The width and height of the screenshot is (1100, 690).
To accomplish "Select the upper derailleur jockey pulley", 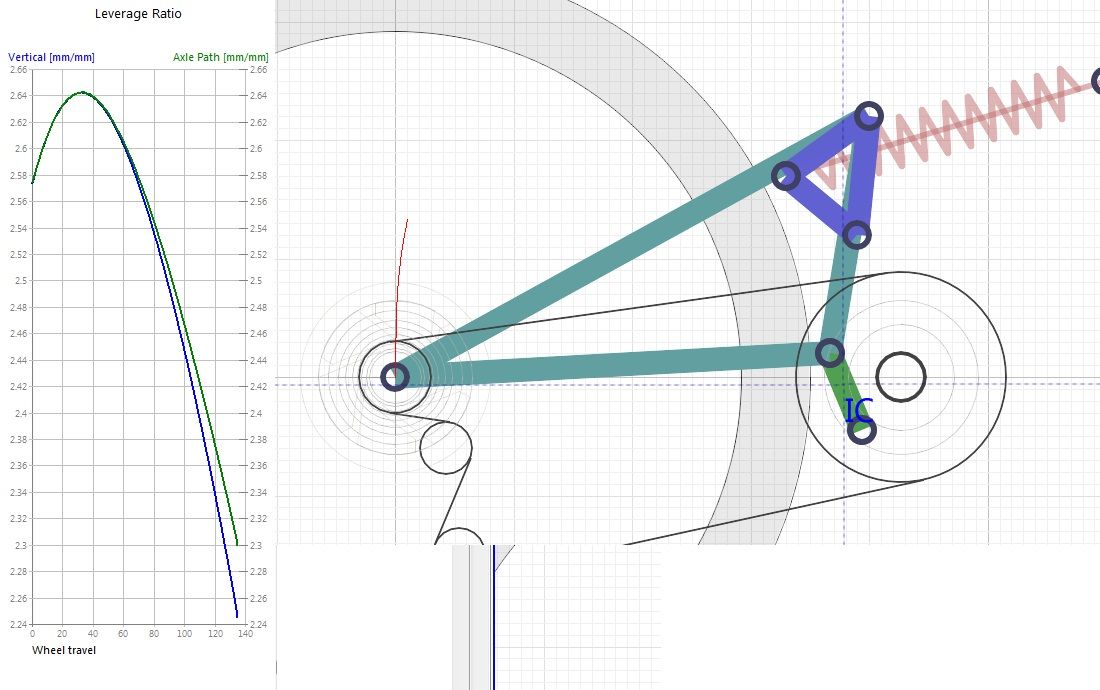I will [445, 447].
